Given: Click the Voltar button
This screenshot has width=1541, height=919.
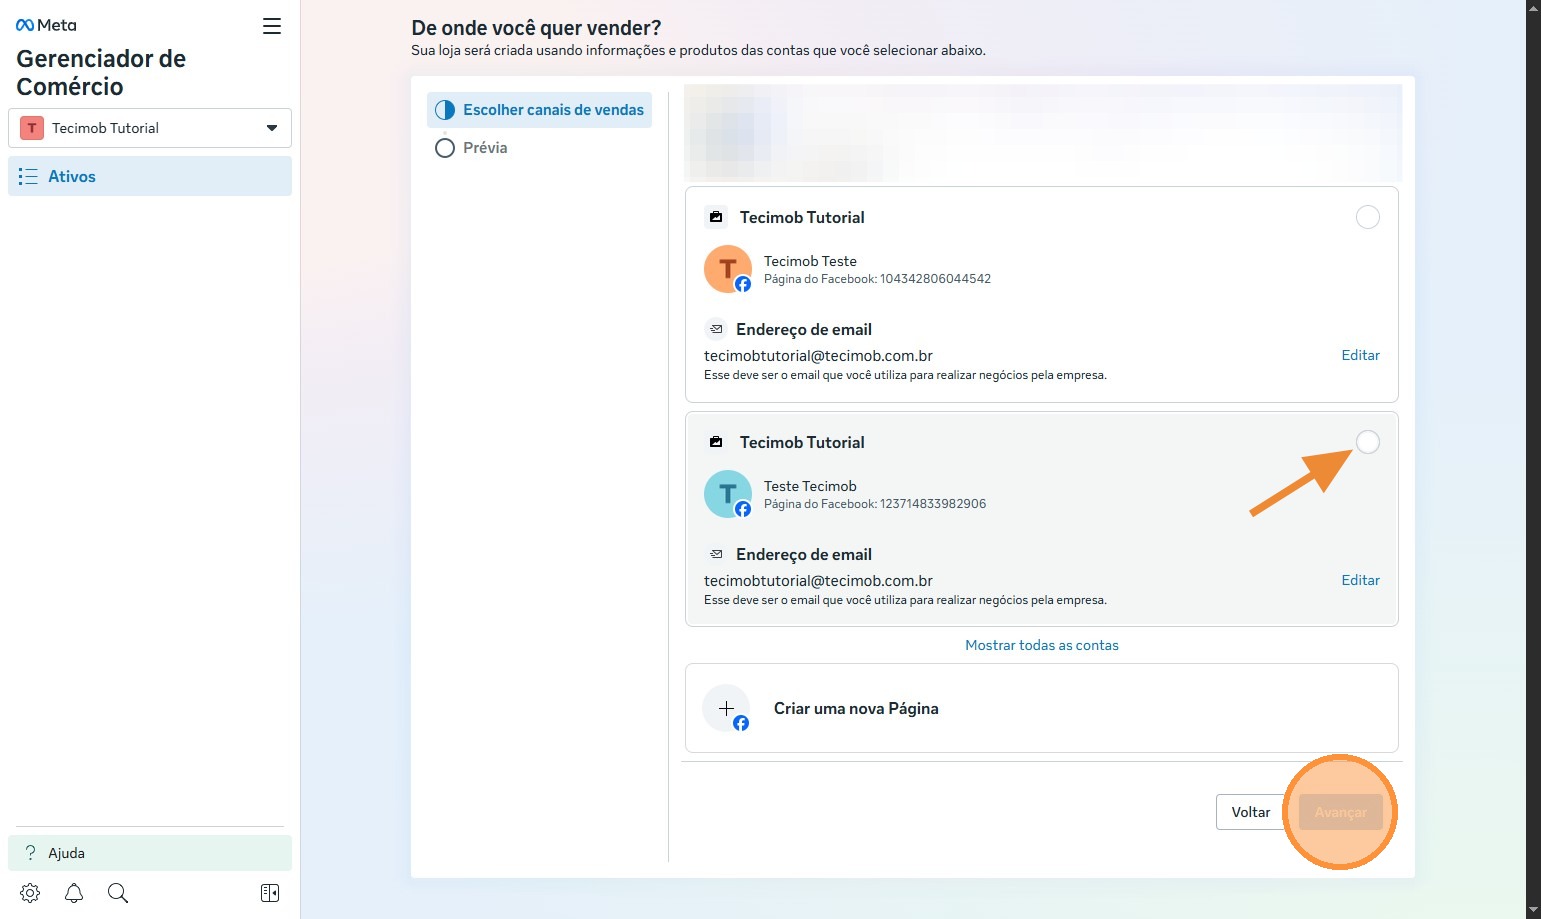Looking at the screenshot, I should coord(1250,812).
